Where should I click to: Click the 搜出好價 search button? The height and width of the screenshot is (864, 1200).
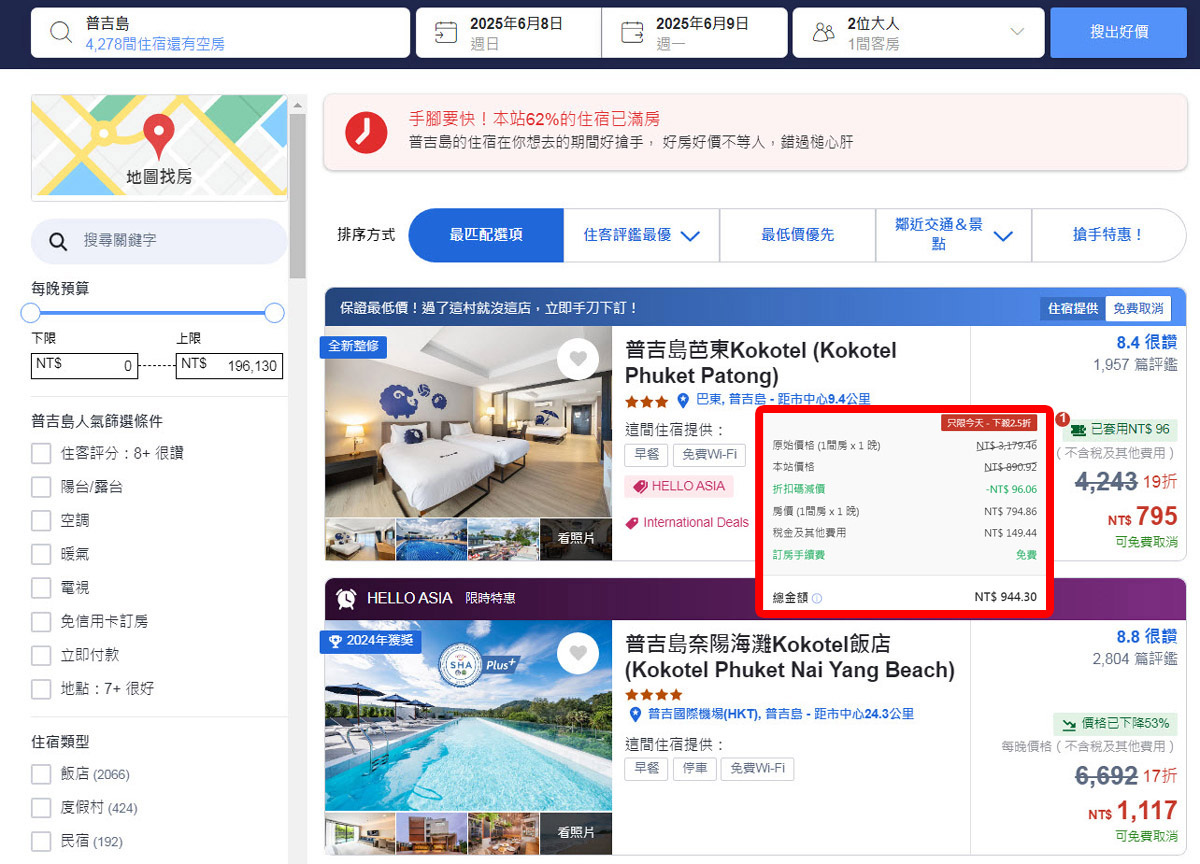[x=1119, y=33]
